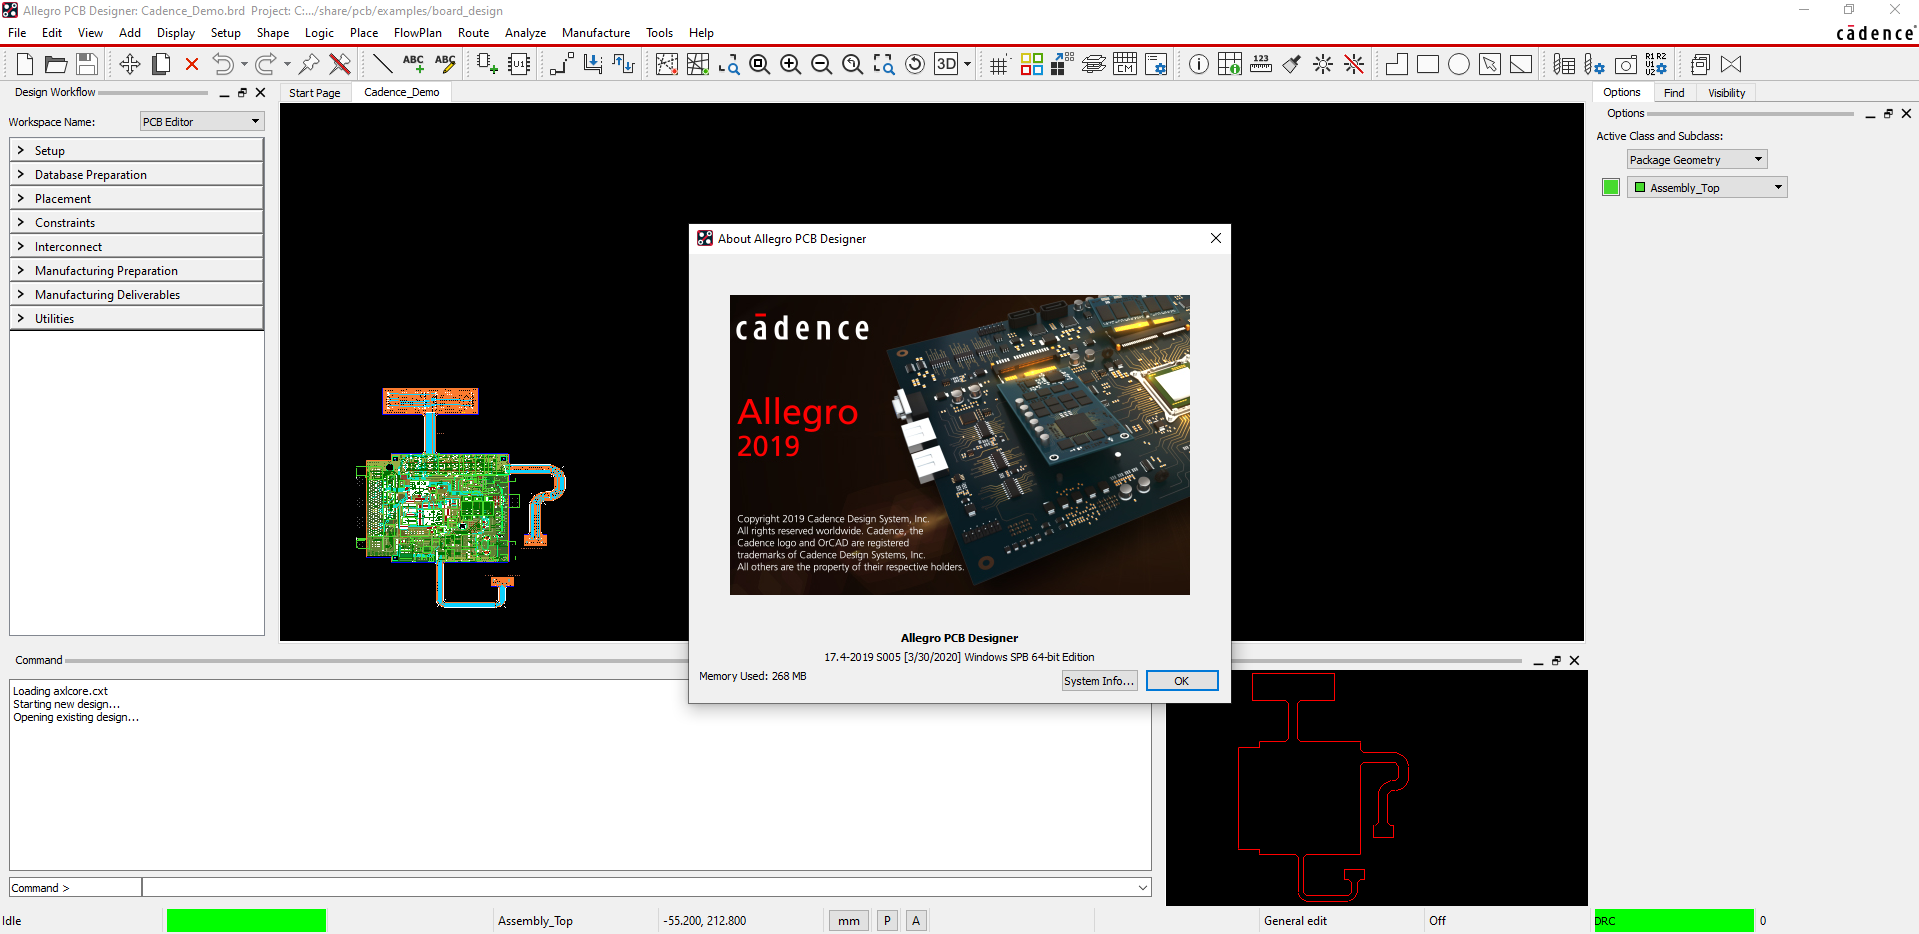The height and width of the screenshot is (934, 1919).
Task: Click the Zoom Out magnifier icon
Action: 822,65
